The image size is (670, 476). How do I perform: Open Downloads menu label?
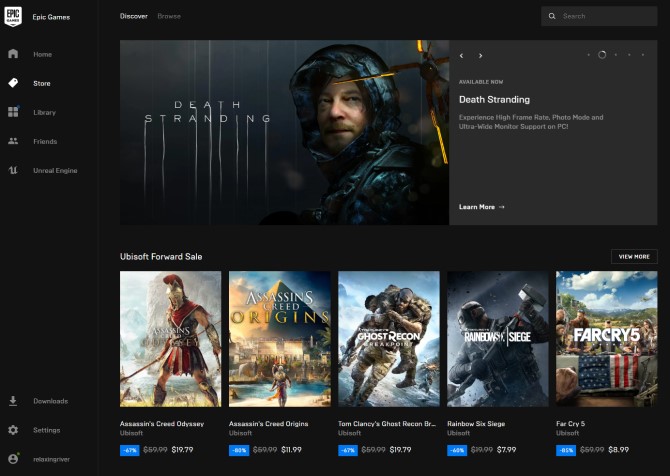(51, 401)
